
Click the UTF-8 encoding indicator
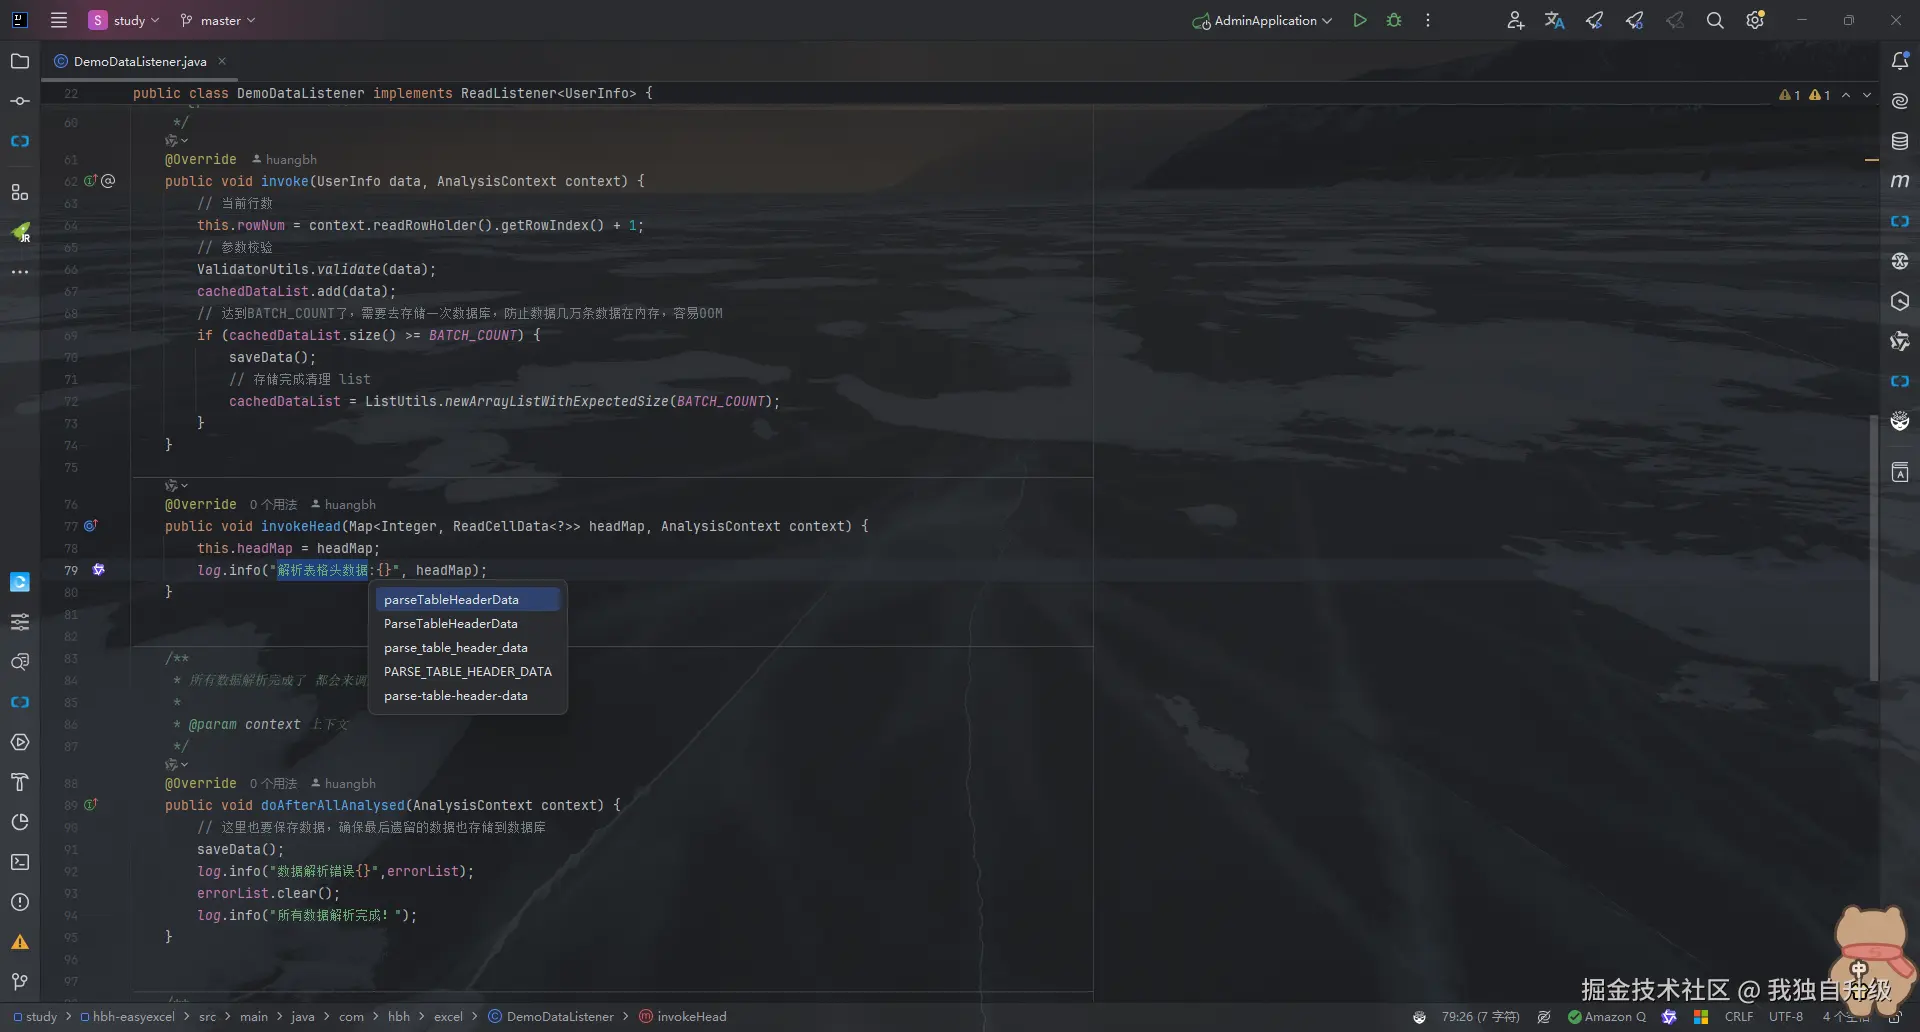point(1785,1017)
